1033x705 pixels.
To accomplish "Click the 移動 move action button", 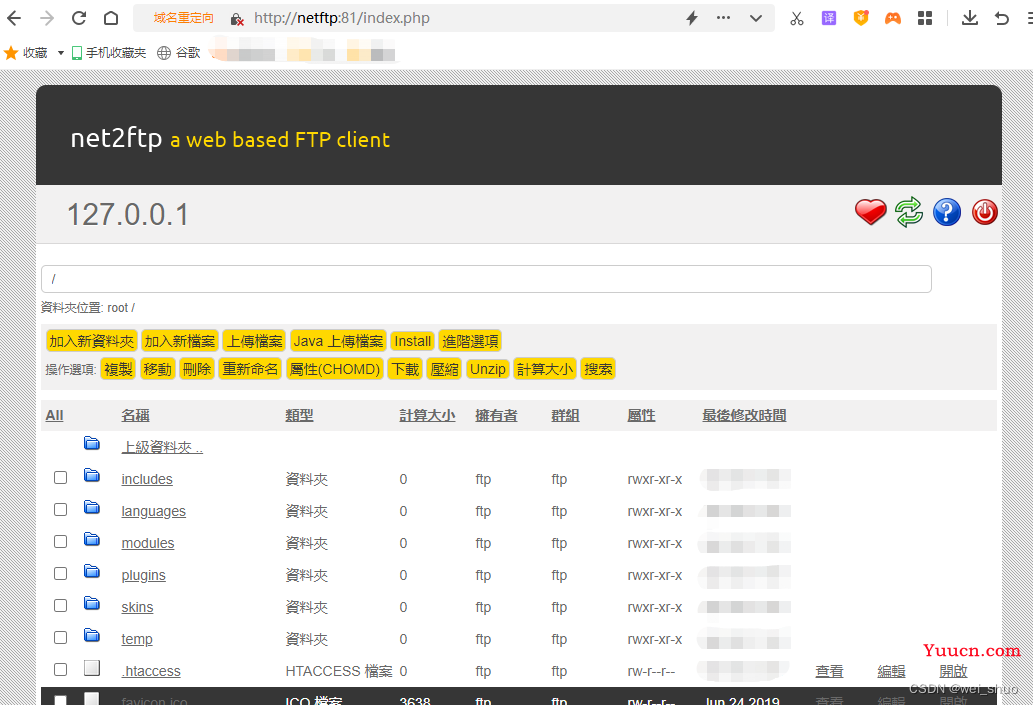I will tap(157, 369).
